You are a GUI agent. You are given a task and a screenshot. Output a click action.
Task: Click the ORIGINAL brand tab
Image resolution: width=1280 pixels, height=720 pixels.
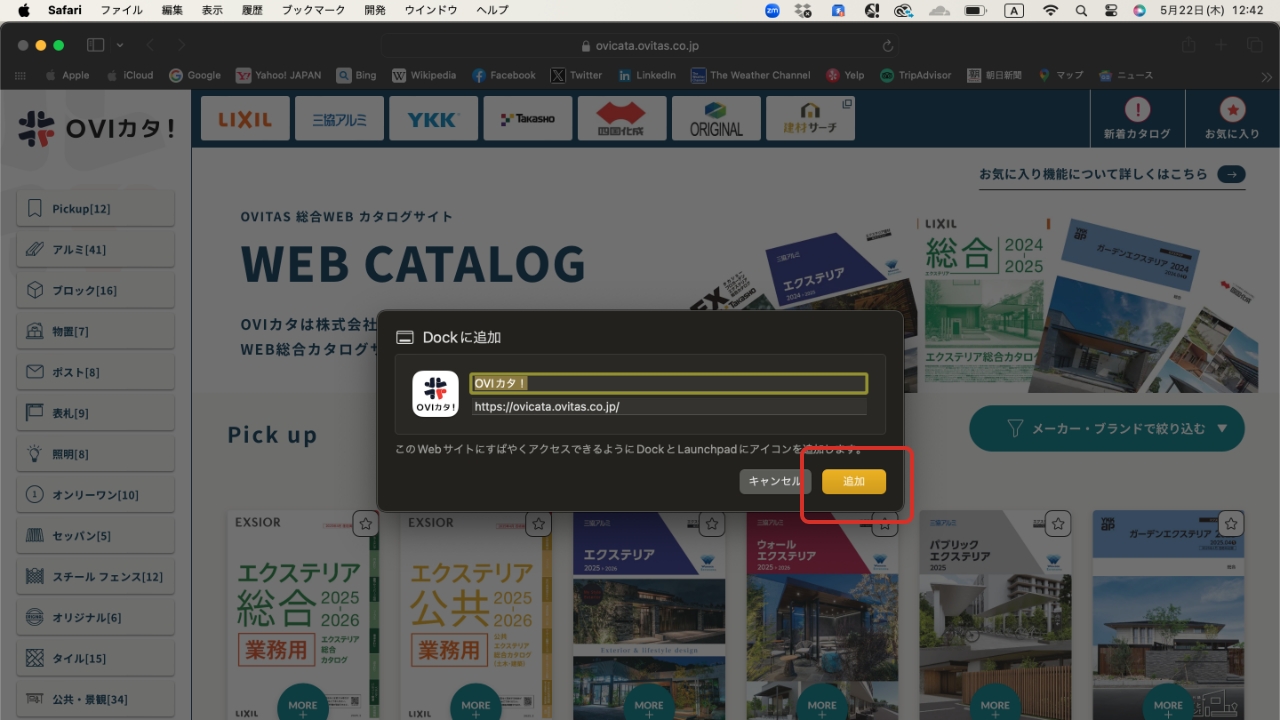click(716, 118)
